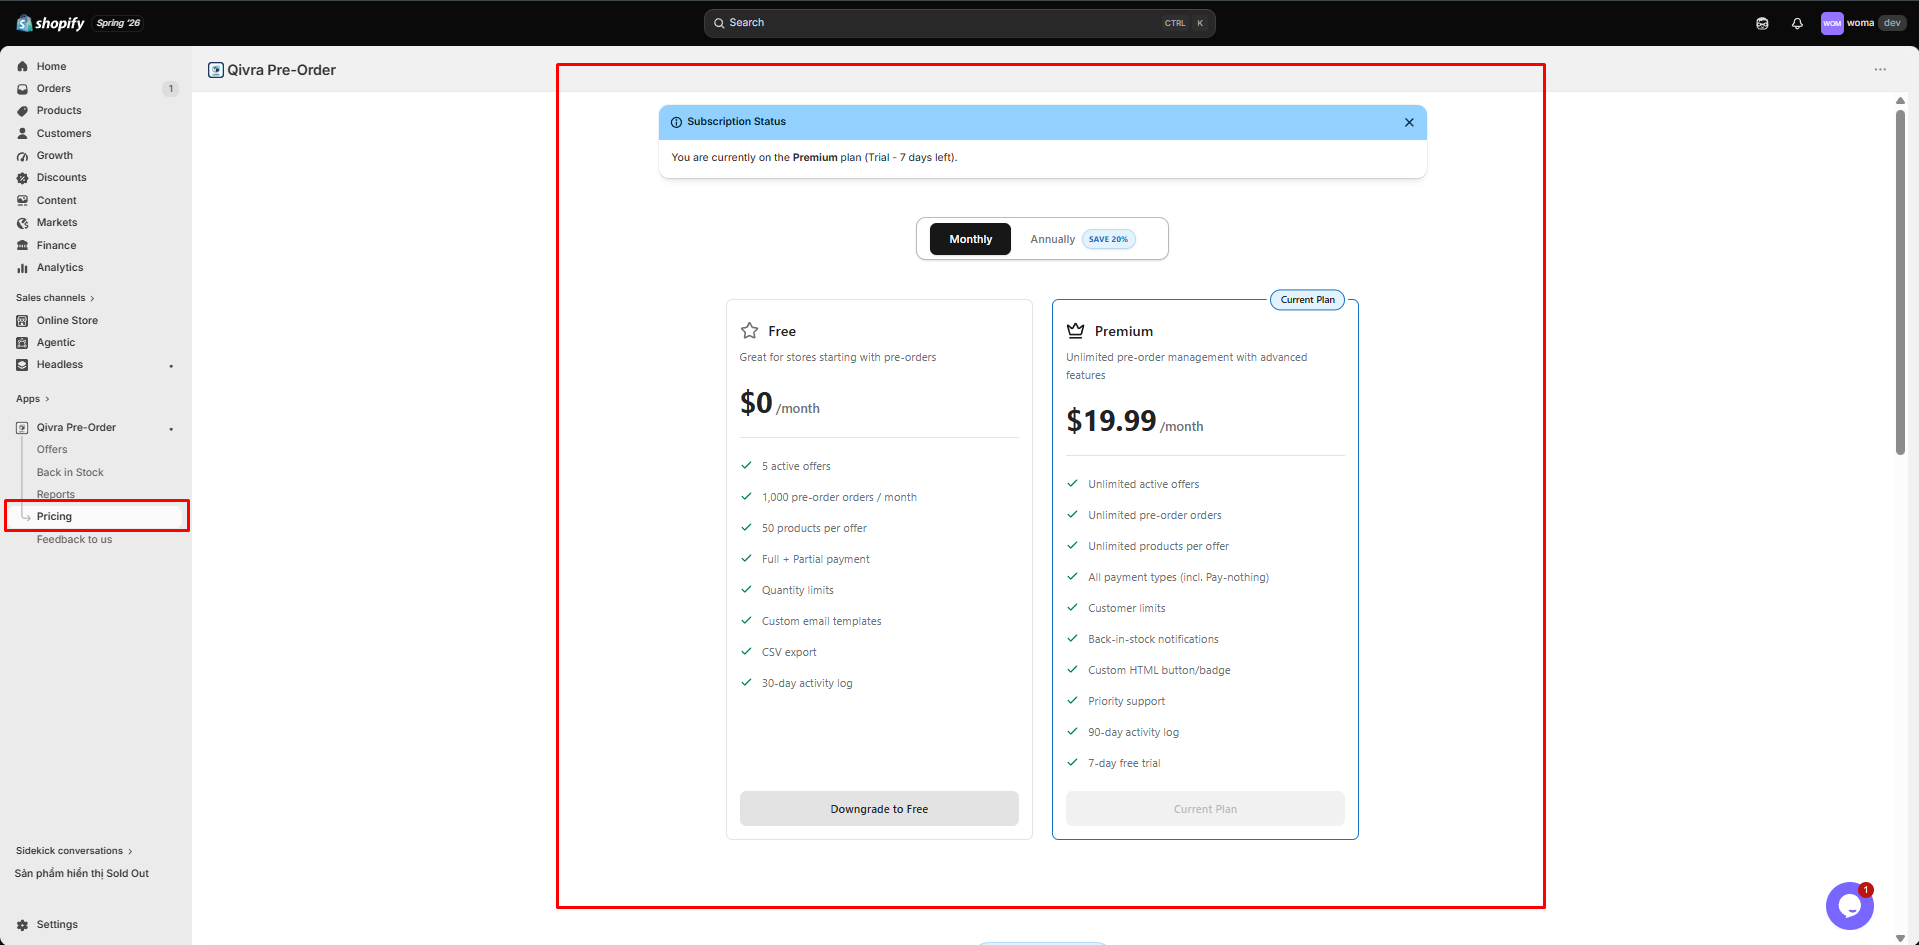The width and height of the screenshot is (1919, 945).
Task: Open Sidekick assistant icon in top bar
Action: pos(1762,23)
